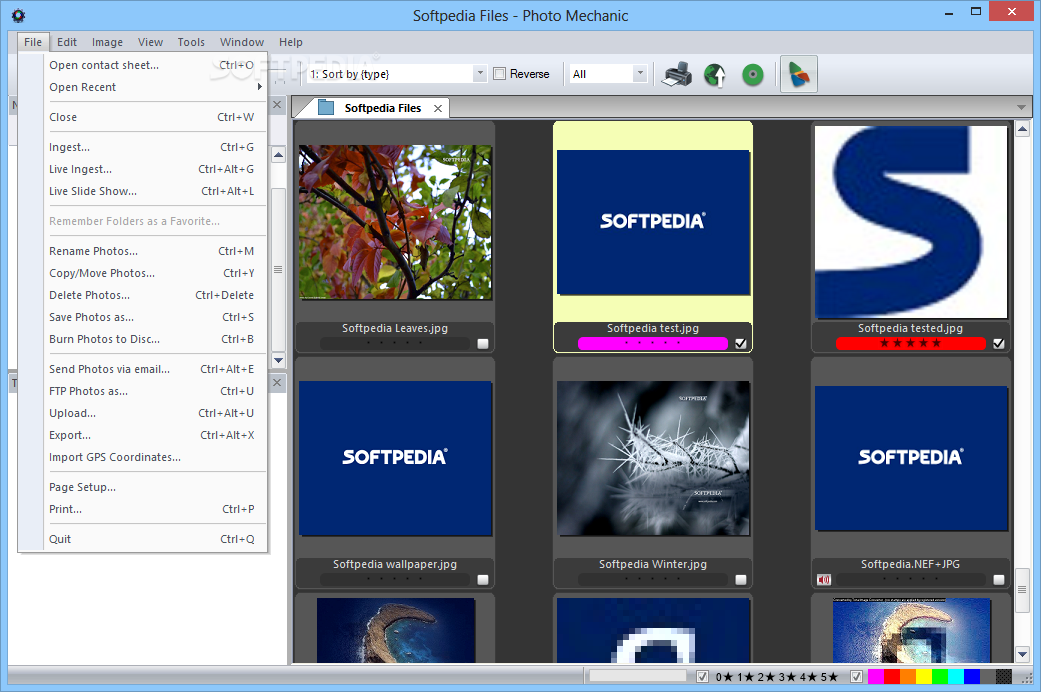
Task: Close the upper left side panel
Action: coord(278,105)
